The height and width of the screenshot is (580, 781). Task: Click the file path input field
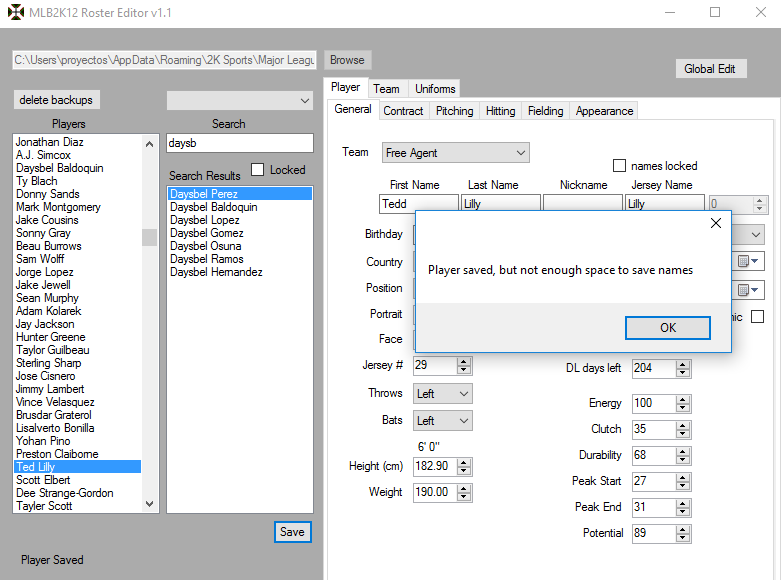pyautogui.click(x=164, y=60)
